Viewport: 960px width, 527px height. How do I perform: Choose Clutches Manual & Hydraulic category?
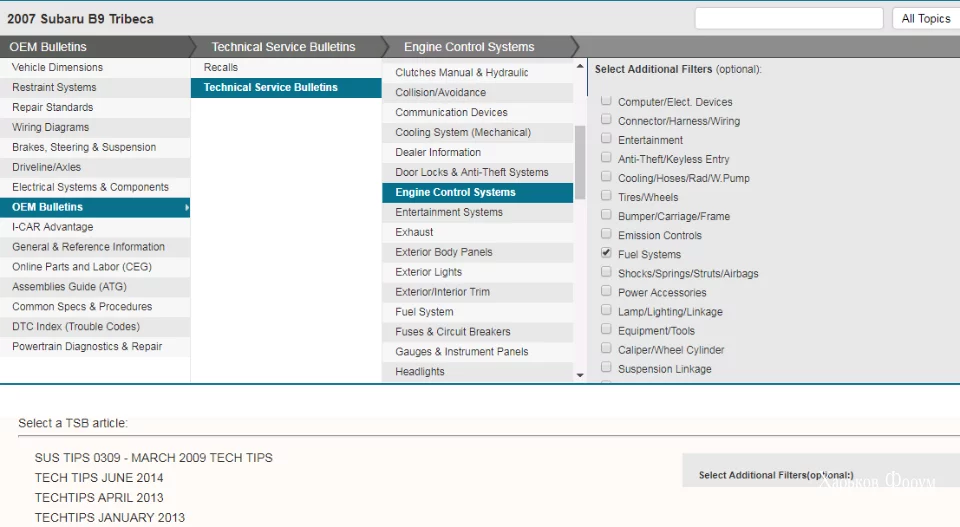pyautogui.click(x=478, y=72)
